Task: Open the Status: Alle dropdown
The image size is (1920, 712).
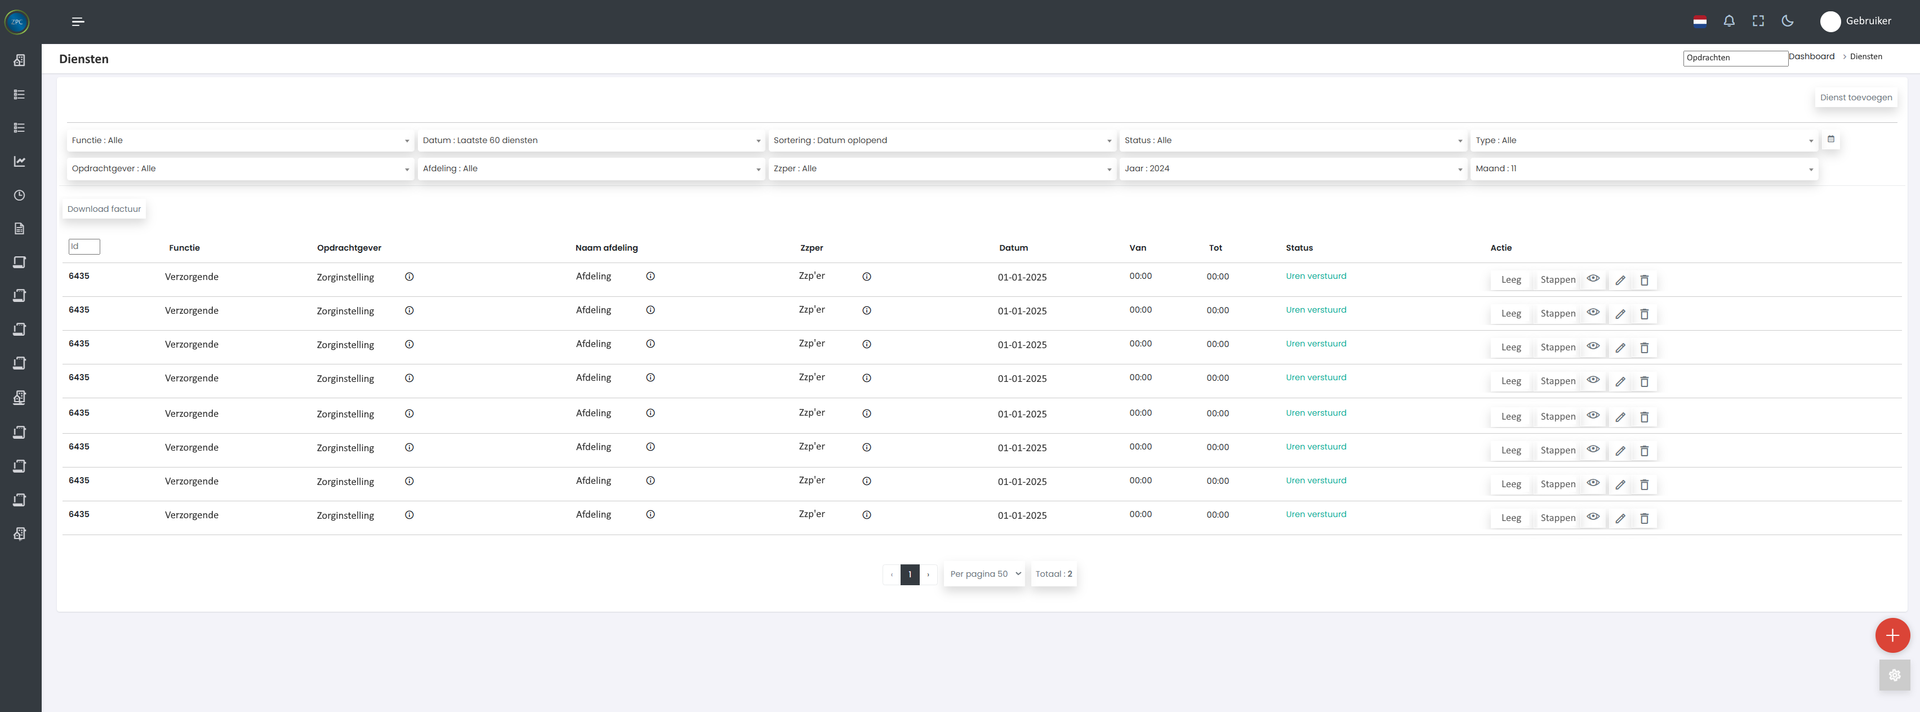Action: 1292,141
